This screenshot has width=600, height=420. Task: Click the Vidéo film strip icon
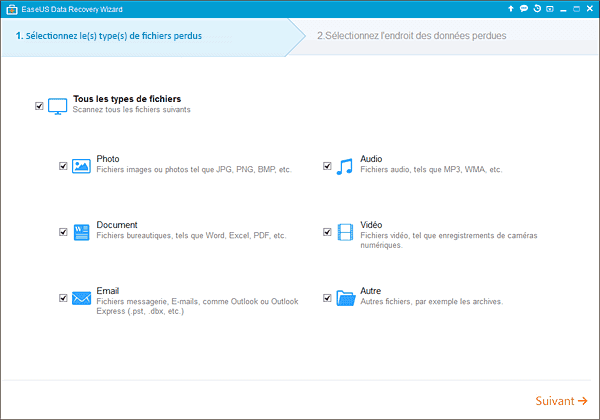click(345, 232)
